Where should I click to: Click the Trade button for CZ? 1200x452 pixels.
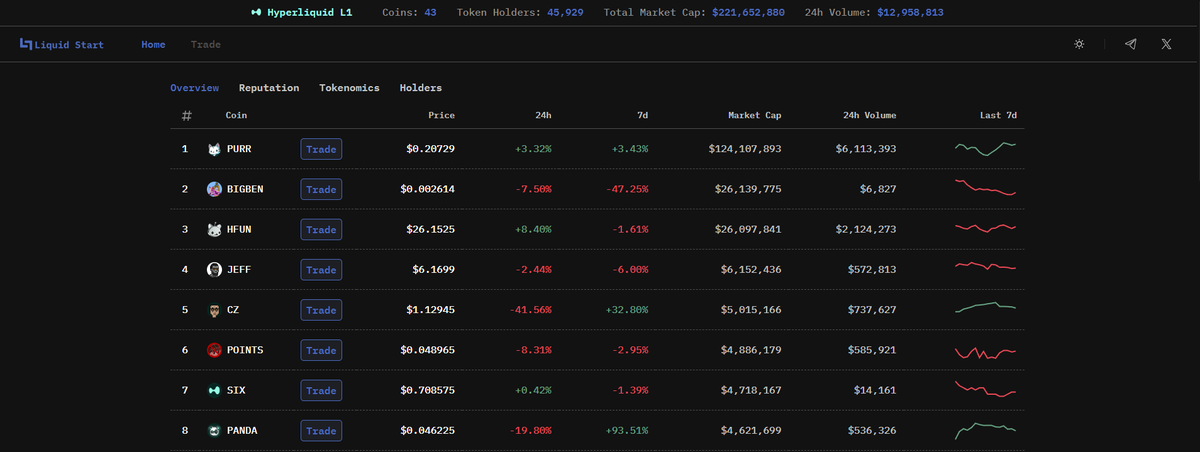[x=321, y=310]
